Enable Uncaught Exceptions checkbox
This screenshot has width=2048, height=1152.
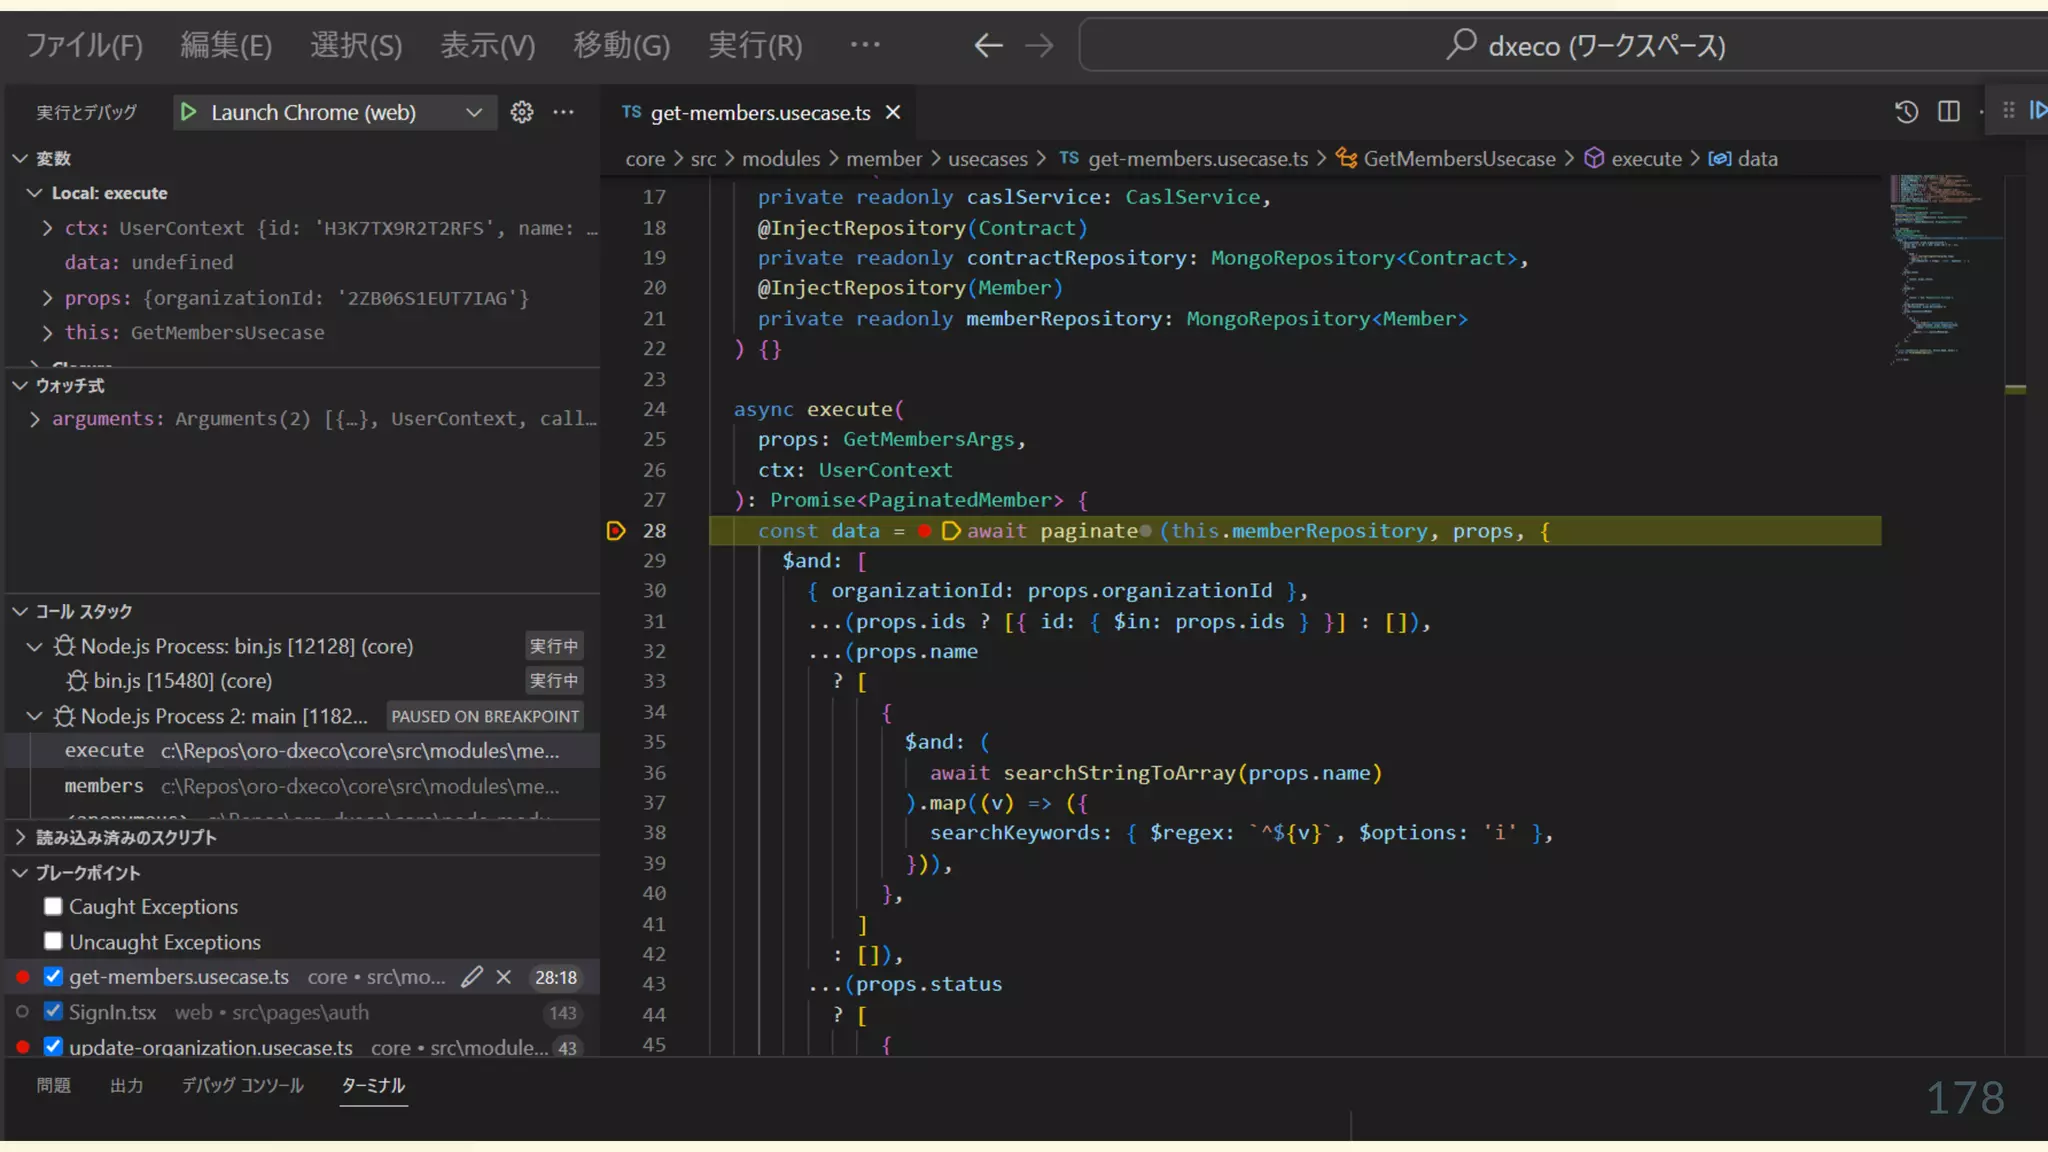pos(53,941)
